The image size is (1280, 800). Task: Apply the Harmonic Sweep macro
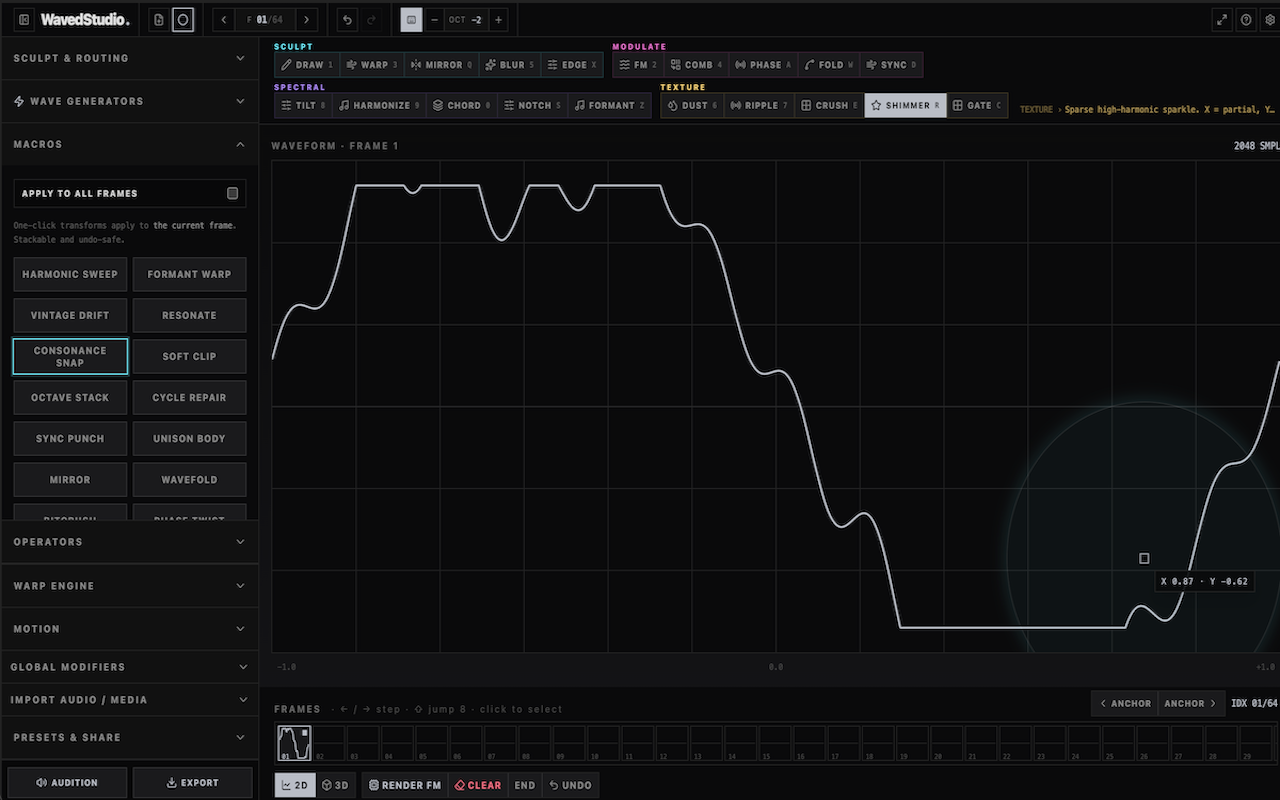pos(70,274)
